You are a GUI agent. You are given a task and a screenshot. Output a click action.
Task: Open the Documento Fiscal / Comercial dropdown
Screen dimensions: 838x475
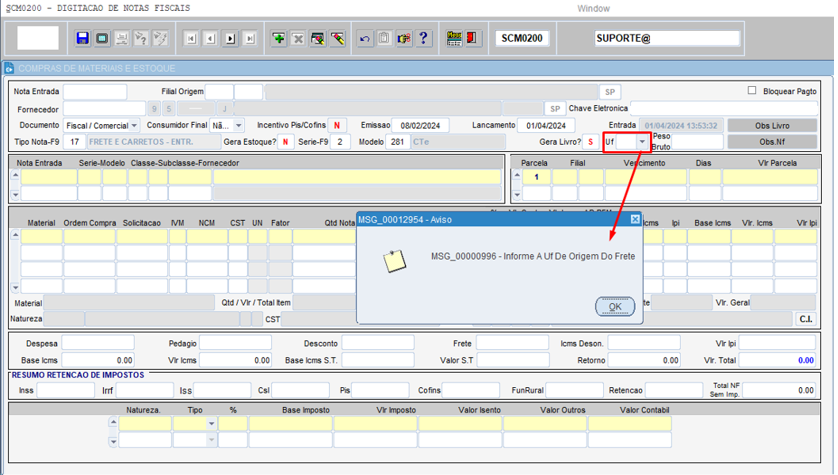pos(134,126)
